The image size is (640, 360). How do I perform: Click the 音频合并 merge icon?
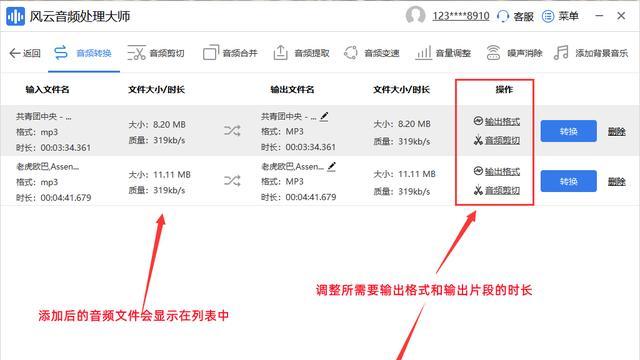[x=211, y=53]
